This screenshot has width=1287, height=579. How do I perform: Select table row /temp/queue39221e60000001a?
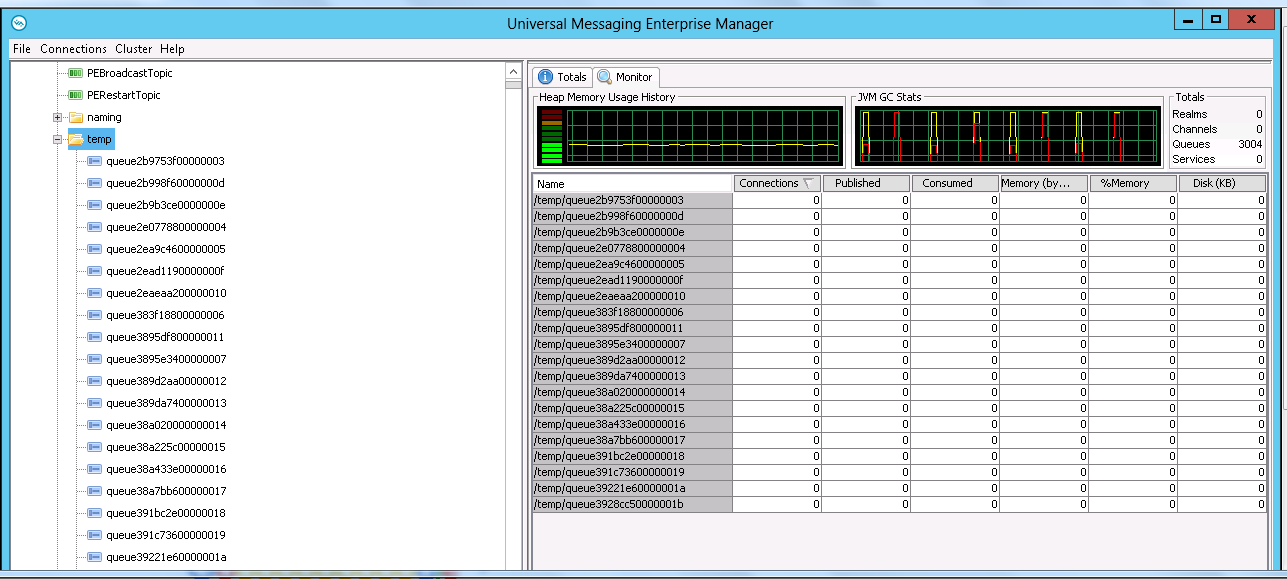coord(899,488)
